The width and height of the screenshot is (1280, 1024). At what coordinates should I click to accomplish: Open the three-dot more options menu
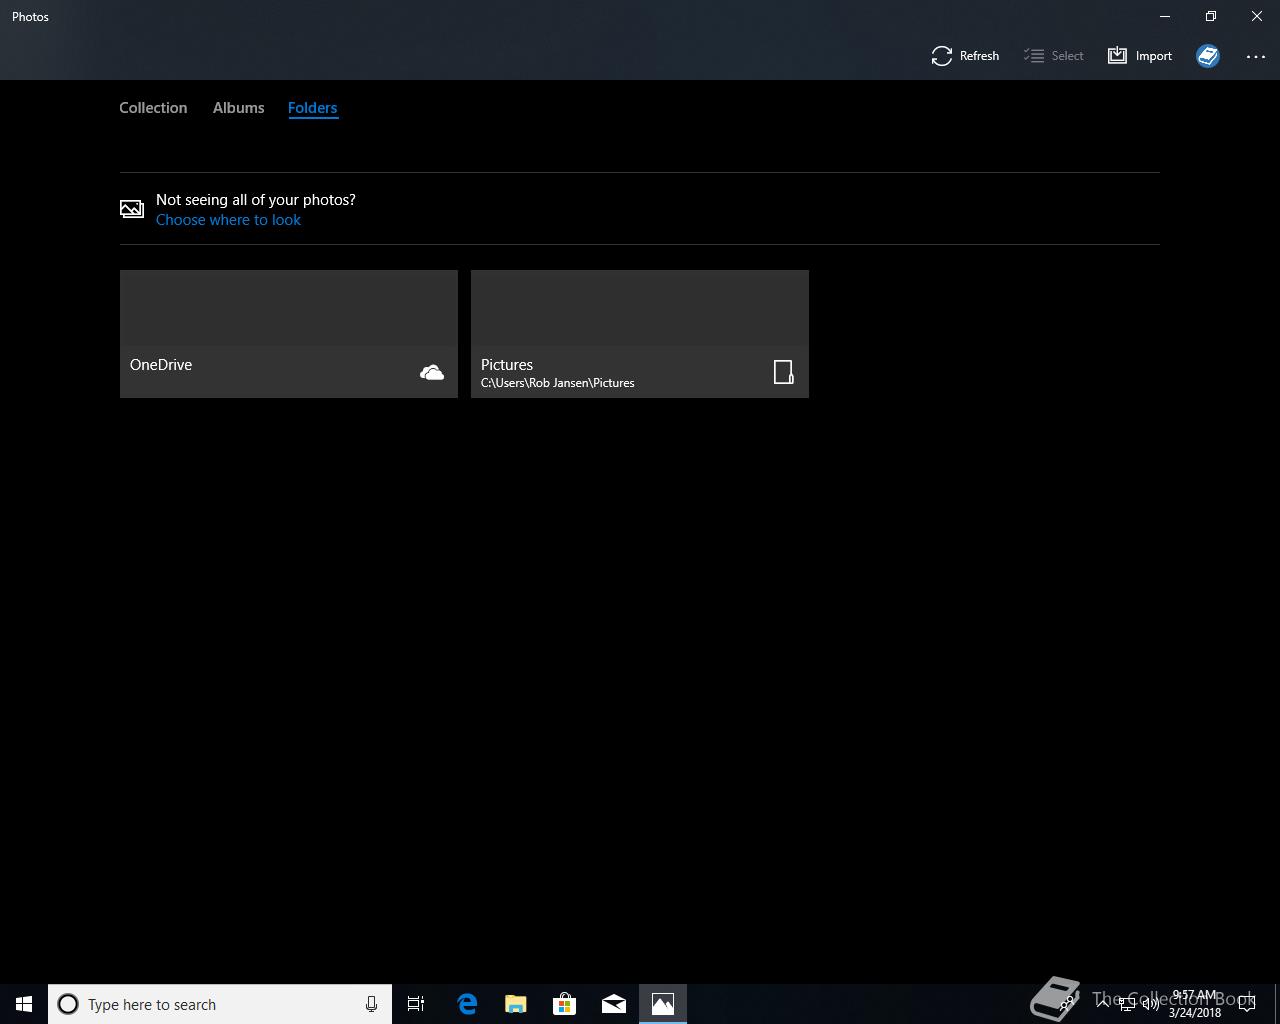click(x=1256, y=56)
